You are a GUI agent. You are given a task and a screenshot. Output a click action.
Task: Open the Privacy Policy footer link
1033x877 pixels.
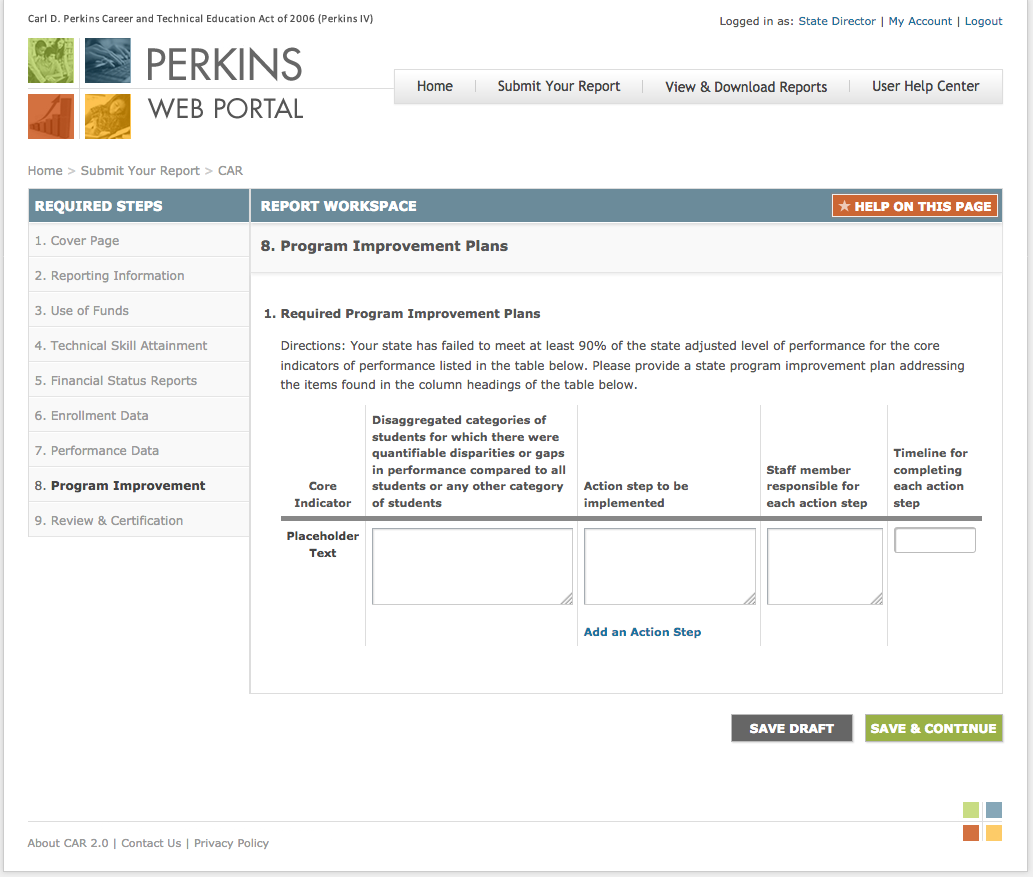pos(231,843)
